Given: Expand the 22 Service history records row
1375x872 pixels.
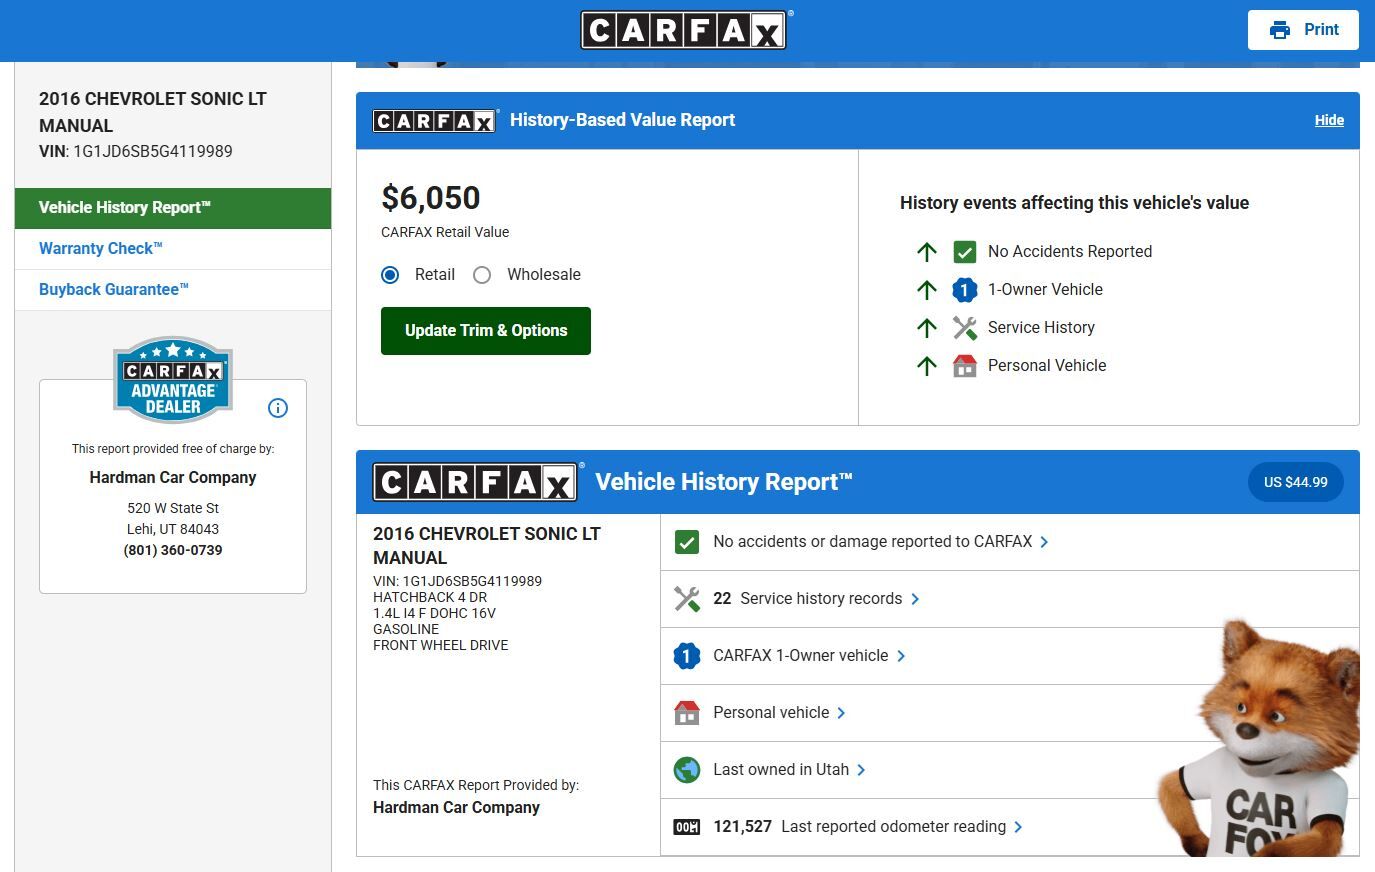Looking at the screenshot, I should pyautogui.click(x=820, y=599).
